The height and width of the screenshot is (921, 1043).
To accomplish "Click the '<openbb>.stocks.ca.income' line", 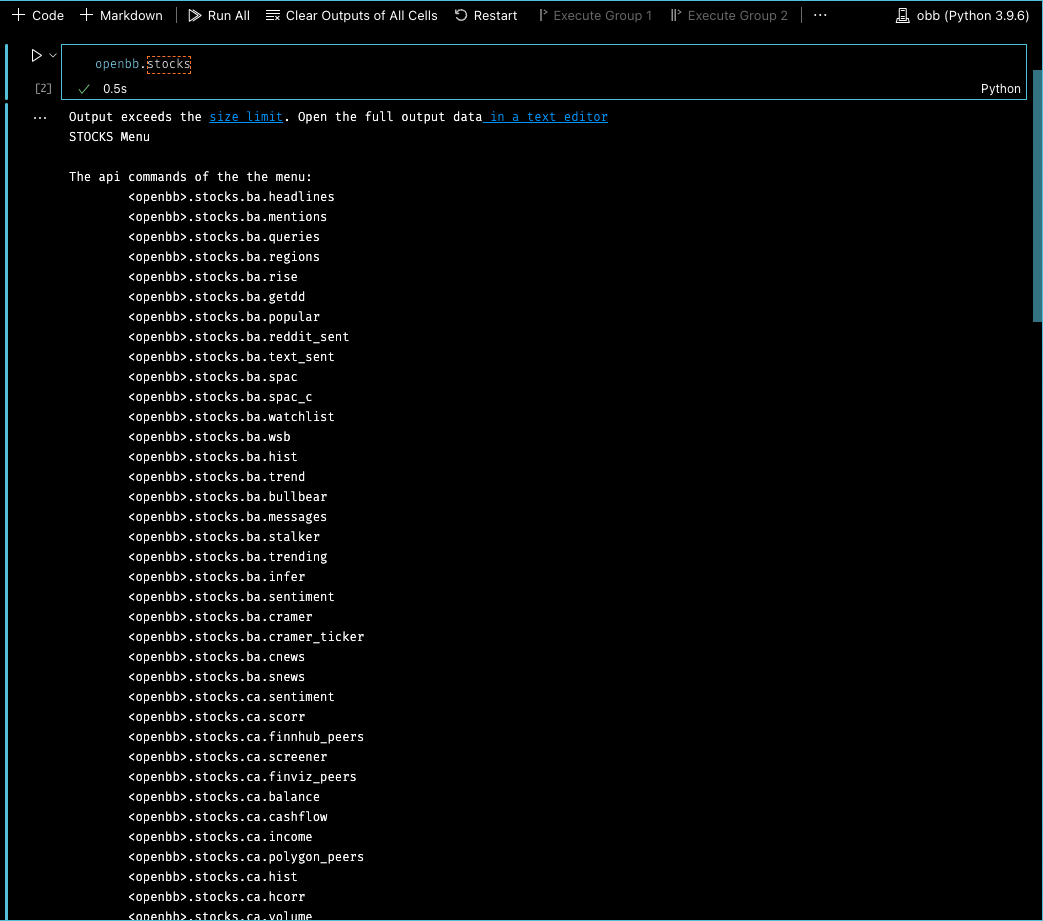I will coord(220,837).
